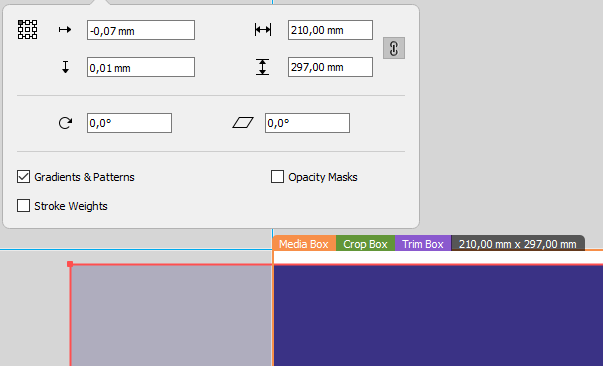Select the Trim Box tab
This screenshot has height=366, width=603.
tap(423, 244)
